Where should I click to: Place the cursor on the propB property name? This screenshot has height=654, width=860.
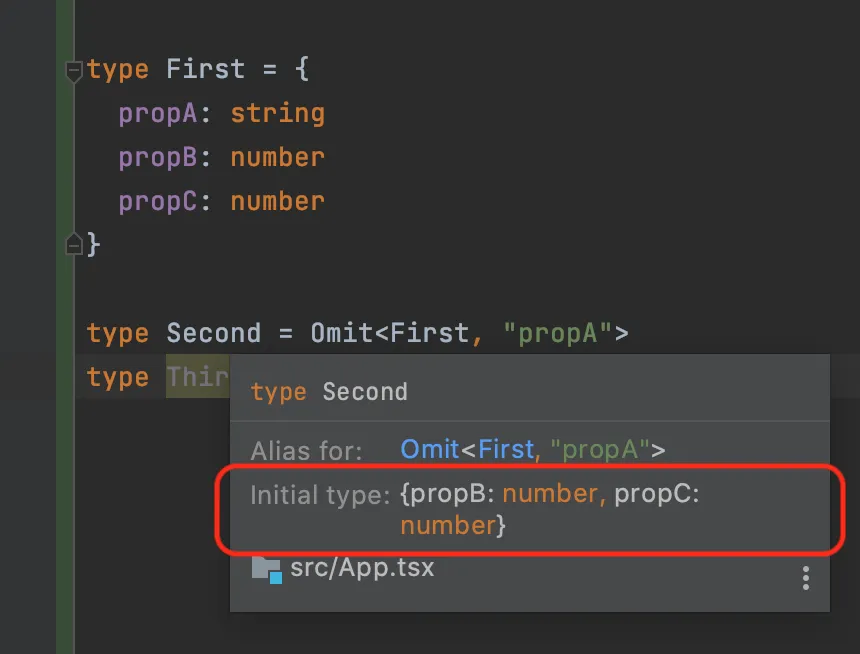(x=158, y=157)
